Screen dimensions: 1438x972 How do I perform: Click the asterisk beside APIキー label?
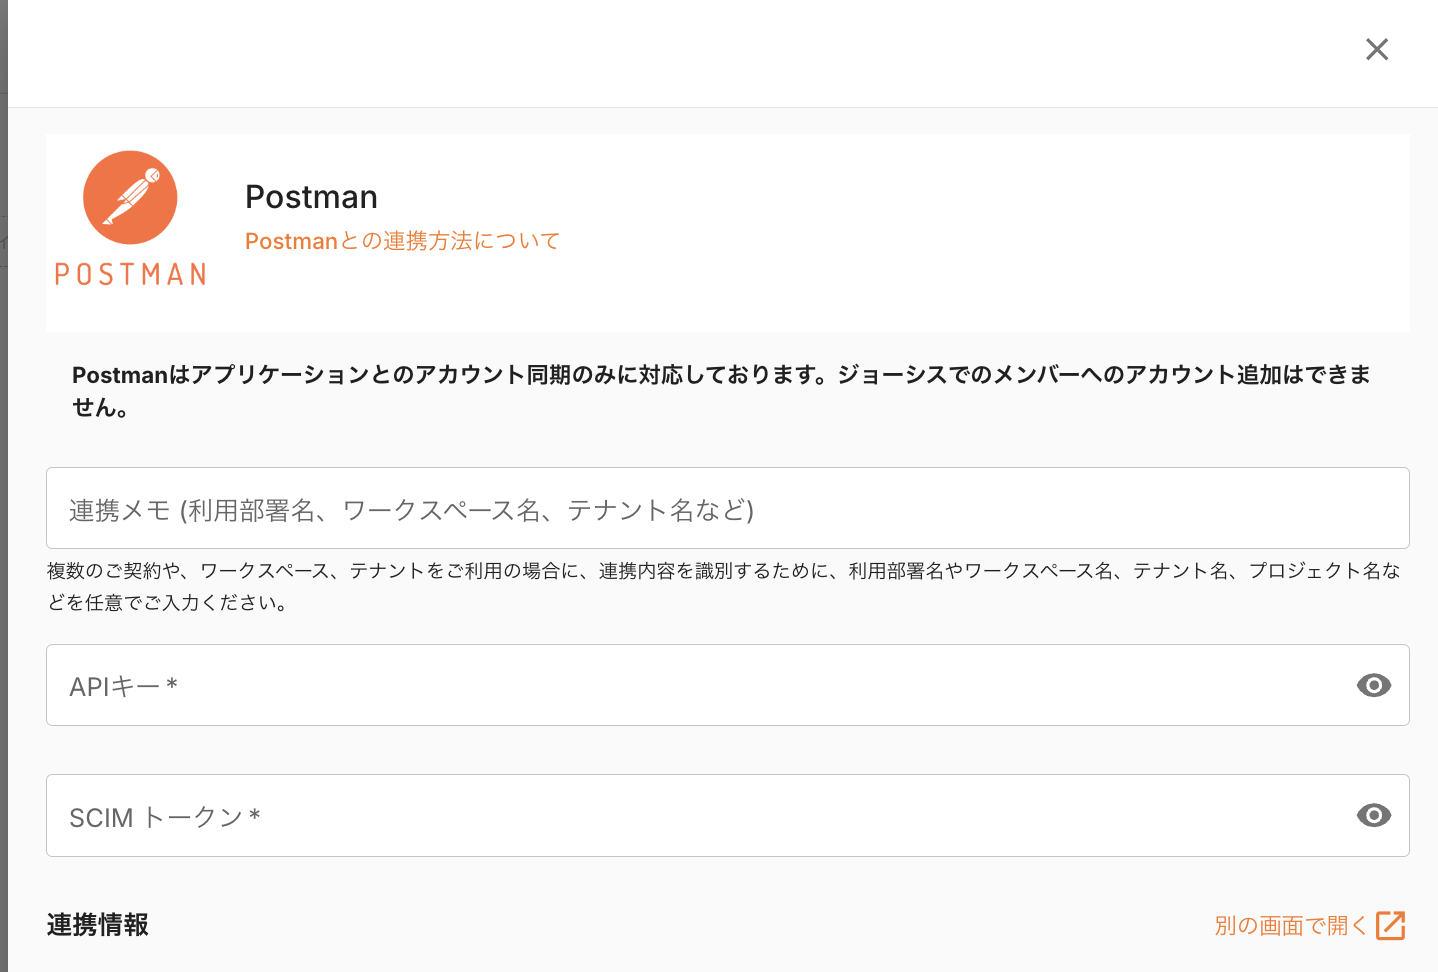[x=172, y=685]
